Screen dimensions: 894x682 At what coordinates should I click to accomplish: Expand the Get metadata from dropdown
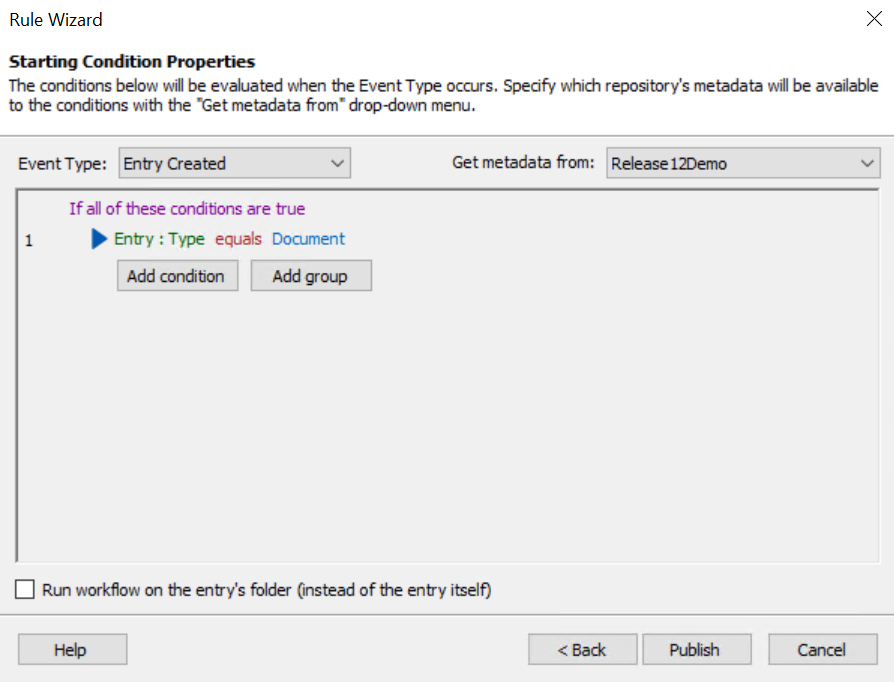point(742,163)
